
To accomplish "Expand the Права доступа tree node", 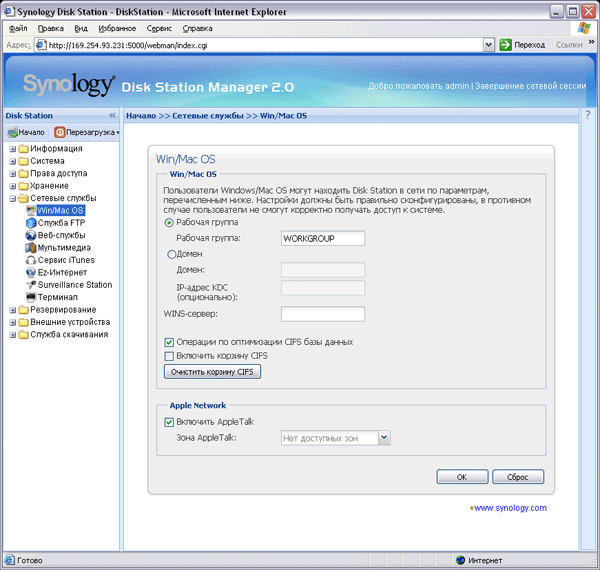I will click(13, 174).
